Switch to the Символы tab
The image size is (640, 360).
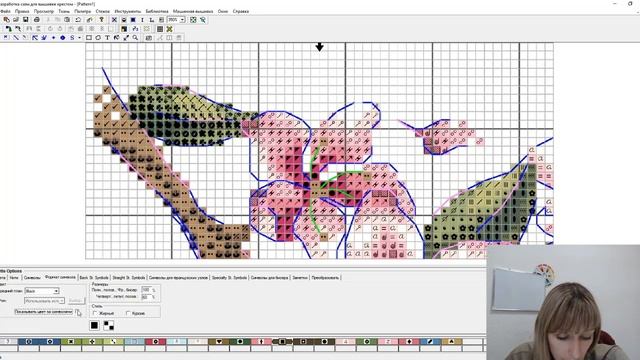click(x=32, y=278)
